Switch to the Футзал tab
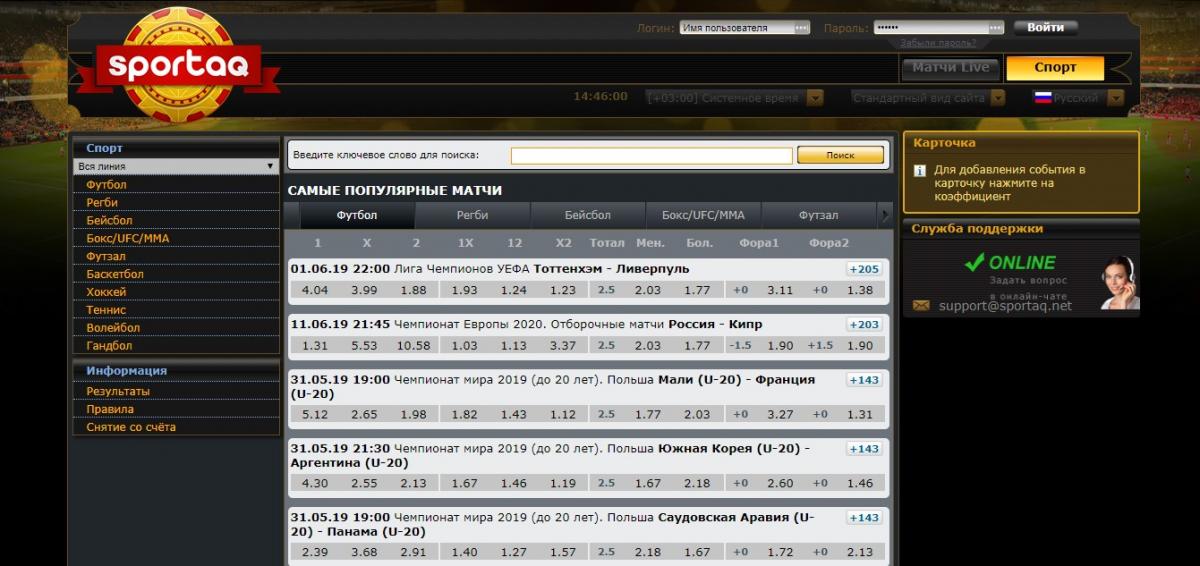 click(x=818, y=215)
